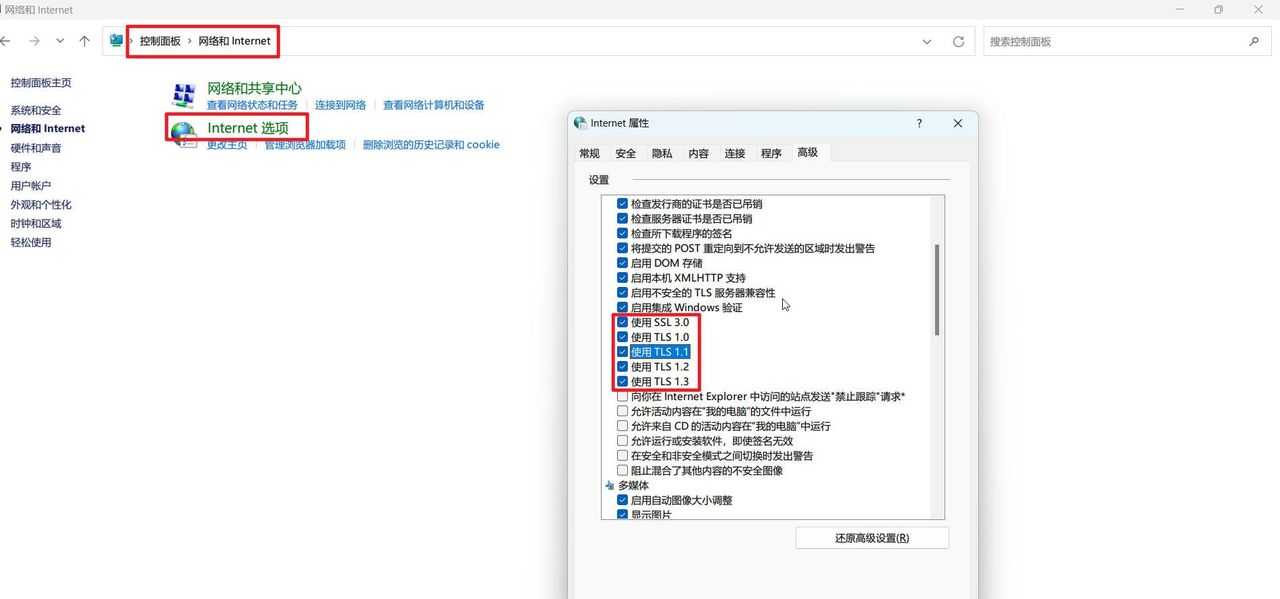Enable 允许来自 CD 的活动内容 checkbox
The image size is (1280, 599).
pyautogui.click(x=623, y=426)
